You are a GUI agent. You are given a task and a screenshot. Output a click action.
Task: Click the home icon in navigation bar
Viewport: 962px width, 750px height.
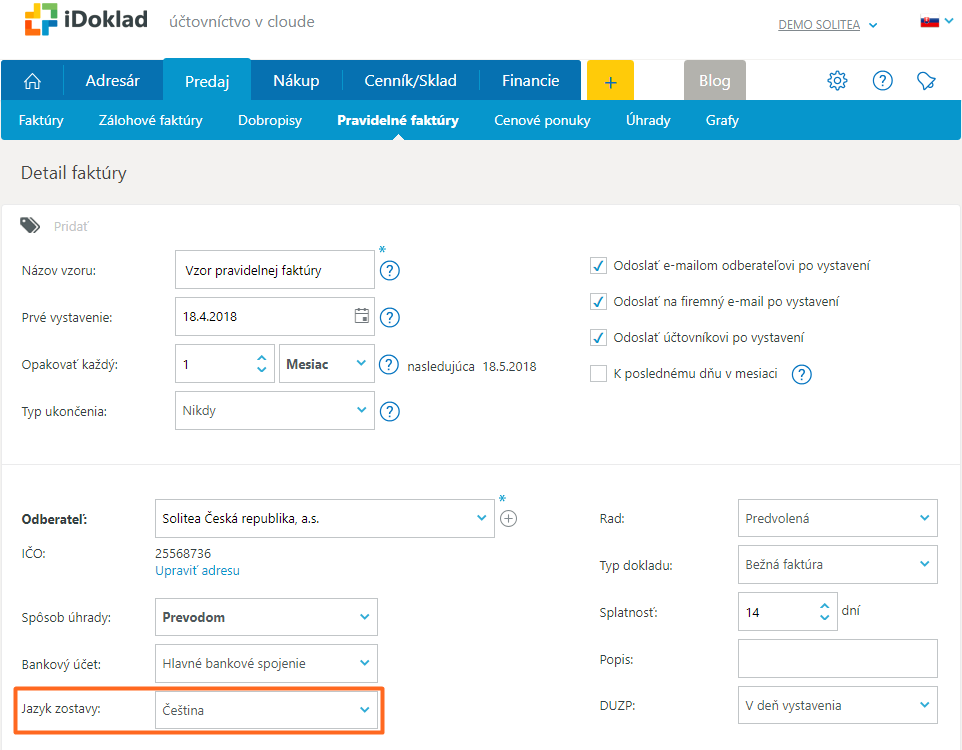click(33, 81)
